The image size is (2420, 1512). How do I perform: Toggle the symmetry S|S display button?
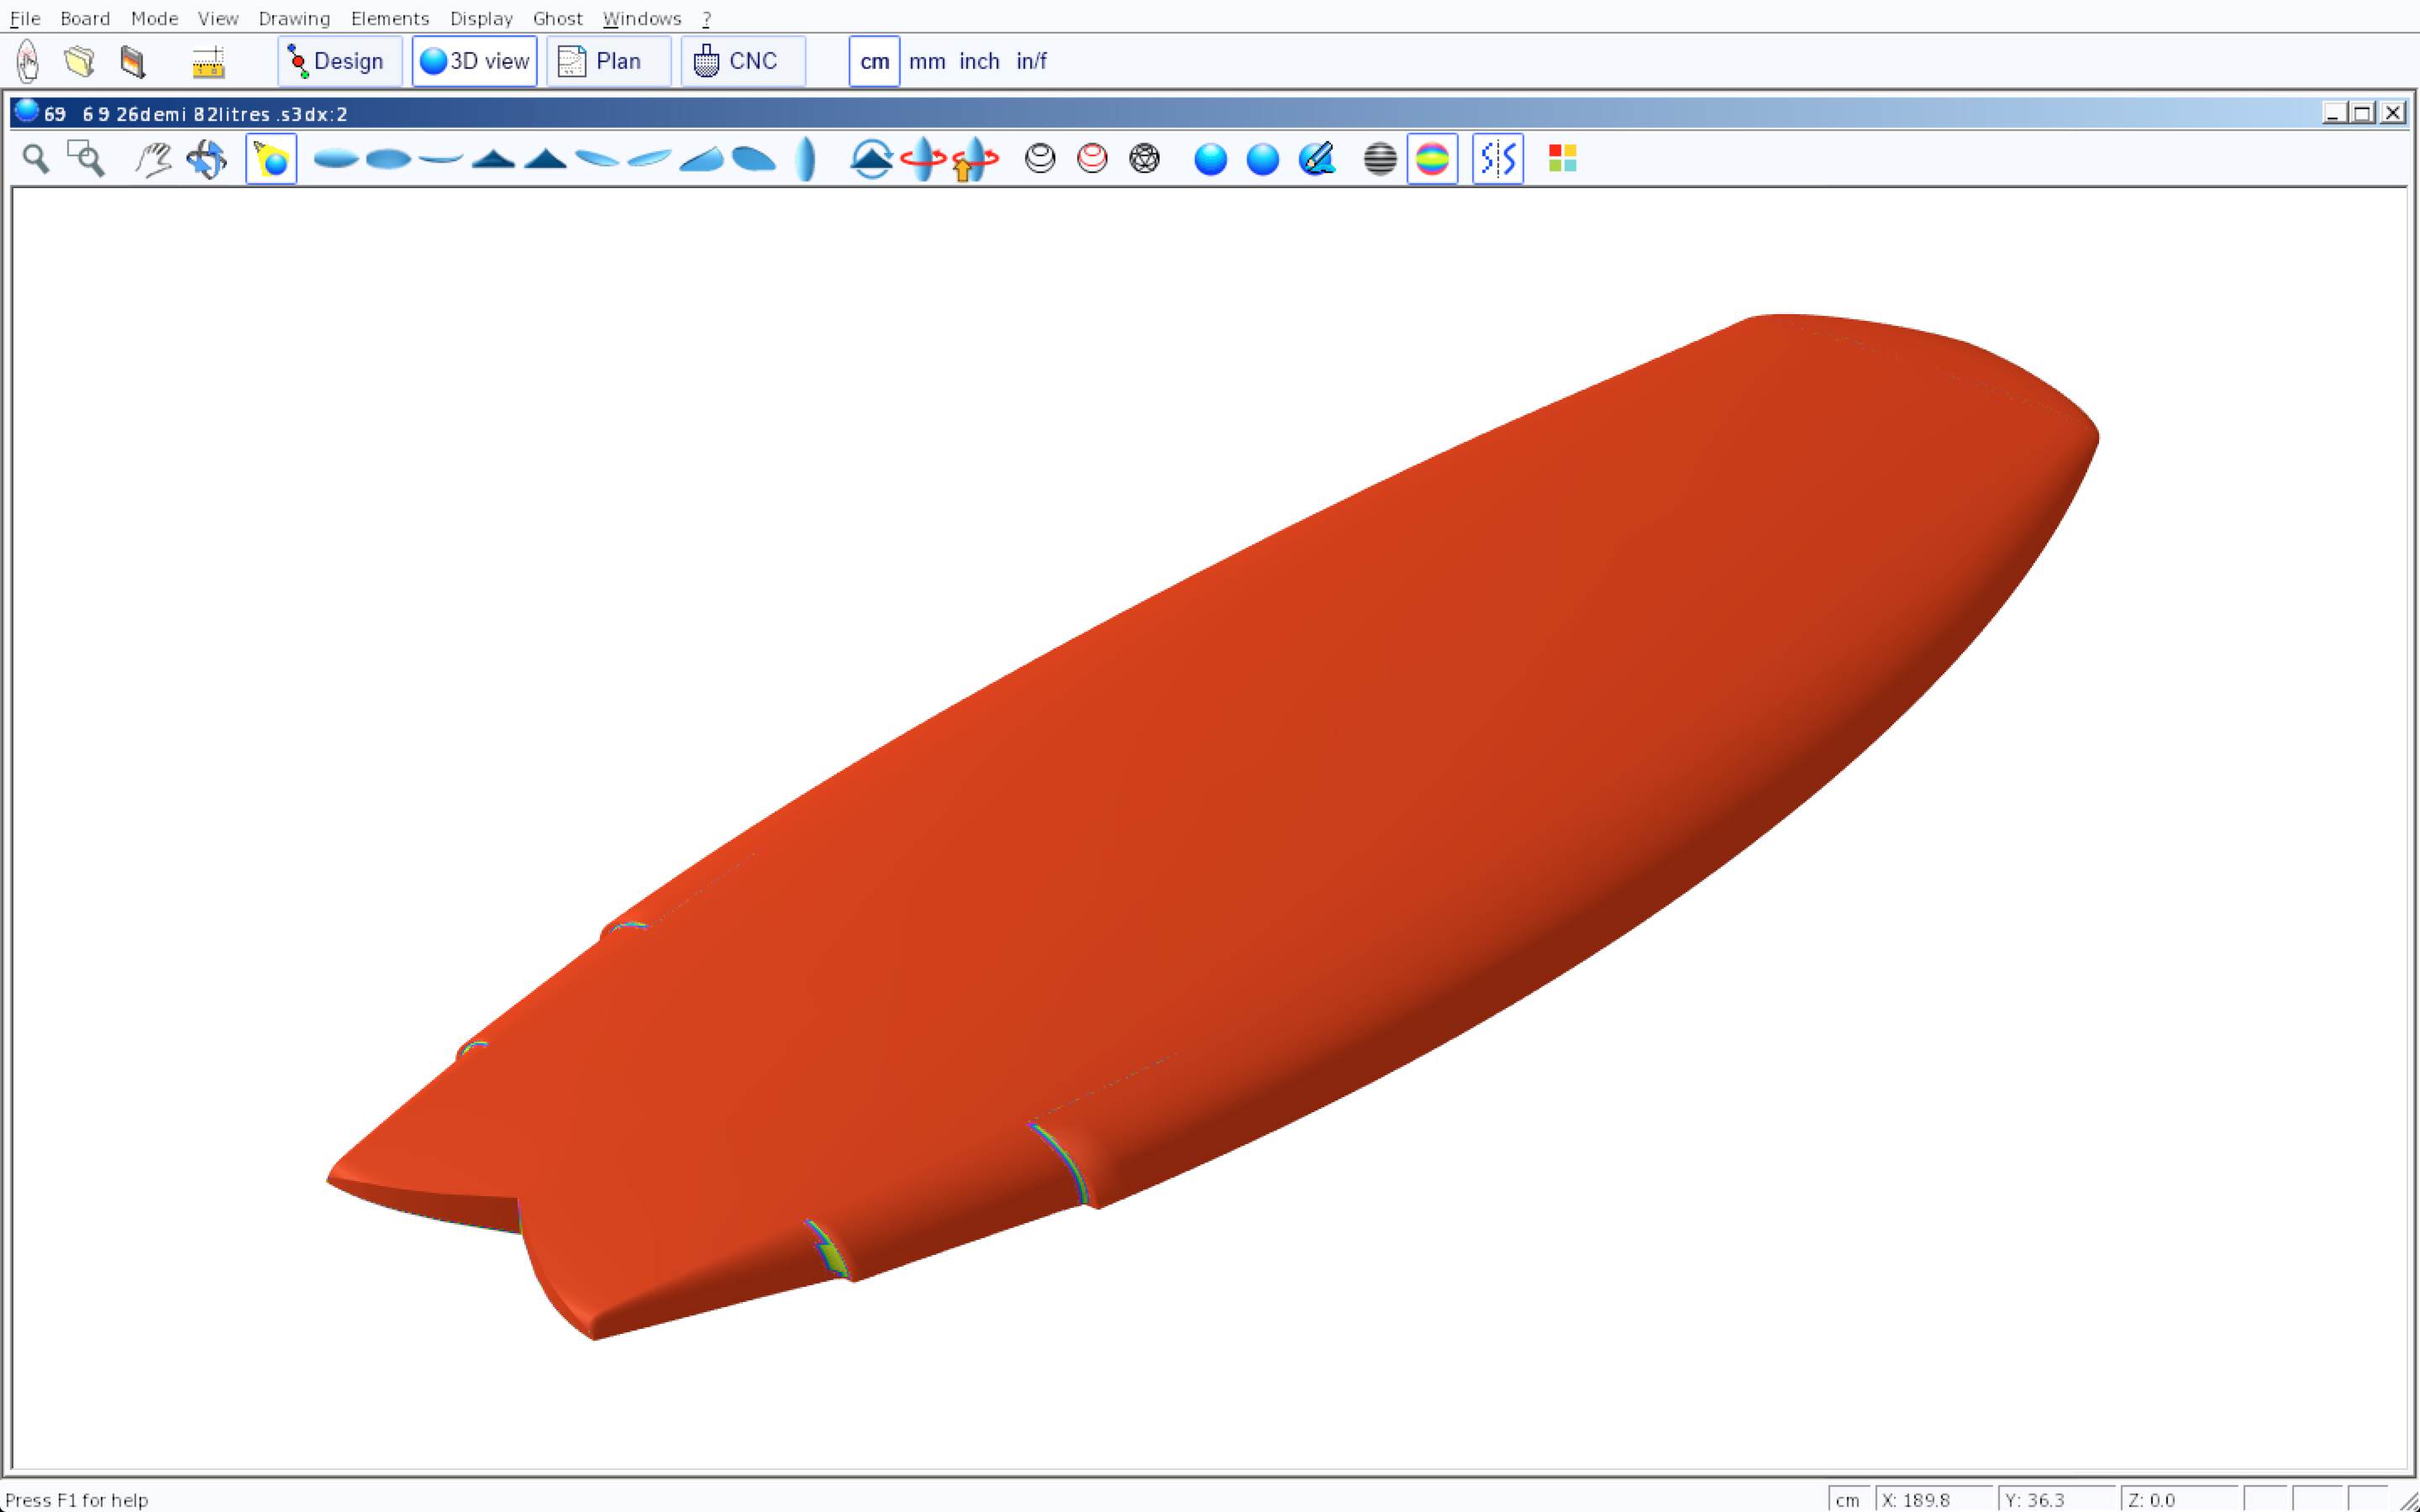(x=1497, y=159)
